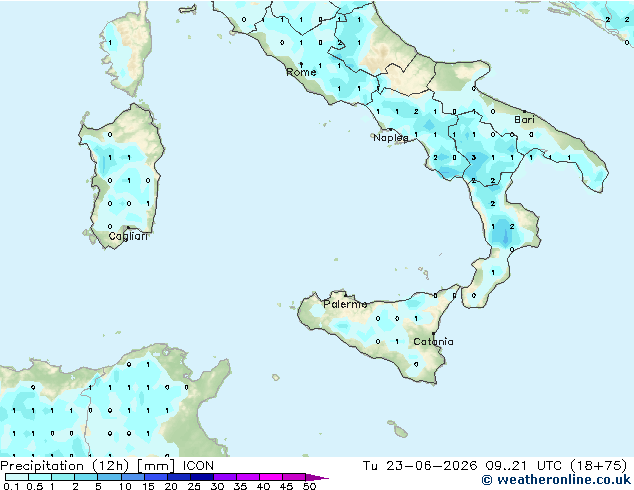Click the Bari city label
Viewport: 634px width, 490px height.
click(524, 119)
